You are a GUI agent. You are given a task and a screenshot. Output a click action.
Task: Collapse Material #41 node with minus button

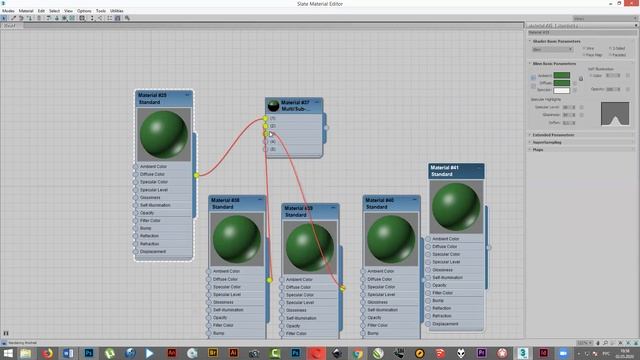(x=479, y=167)
